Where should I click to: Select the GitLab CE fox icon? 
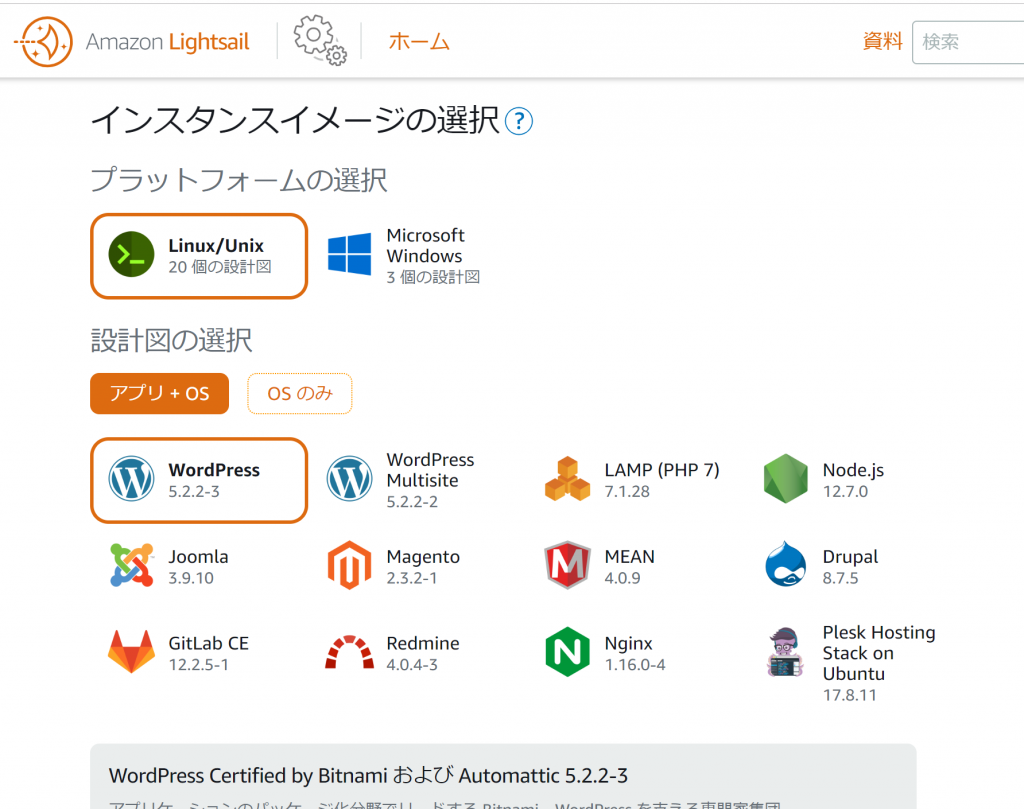[131, 652]
